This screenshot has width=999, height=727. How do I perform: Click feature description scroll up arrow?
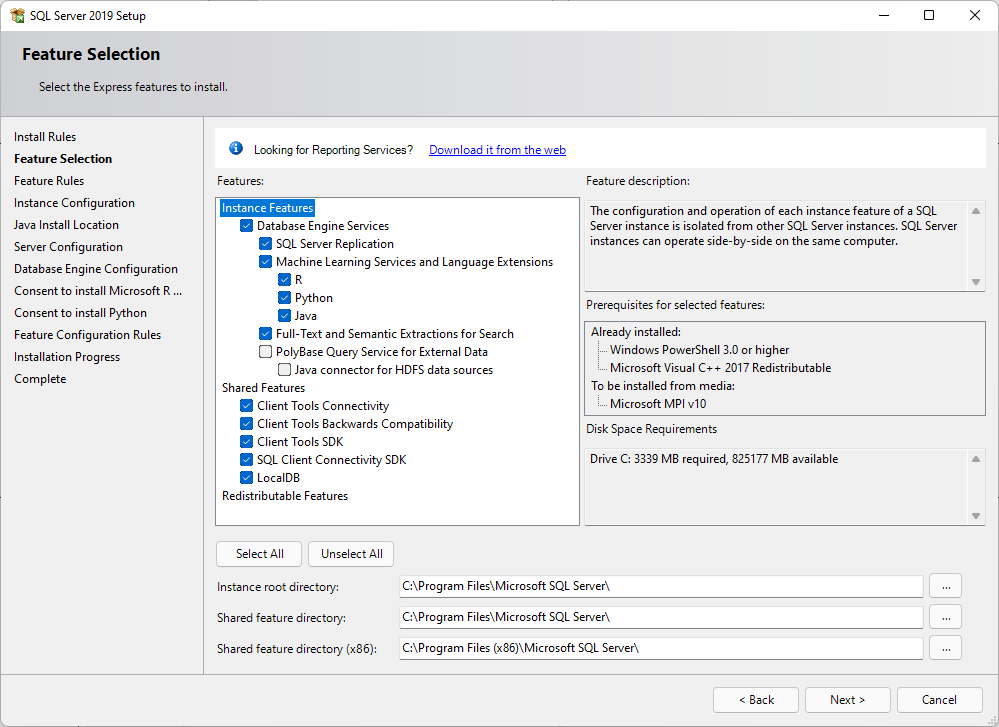pos(975,211)
